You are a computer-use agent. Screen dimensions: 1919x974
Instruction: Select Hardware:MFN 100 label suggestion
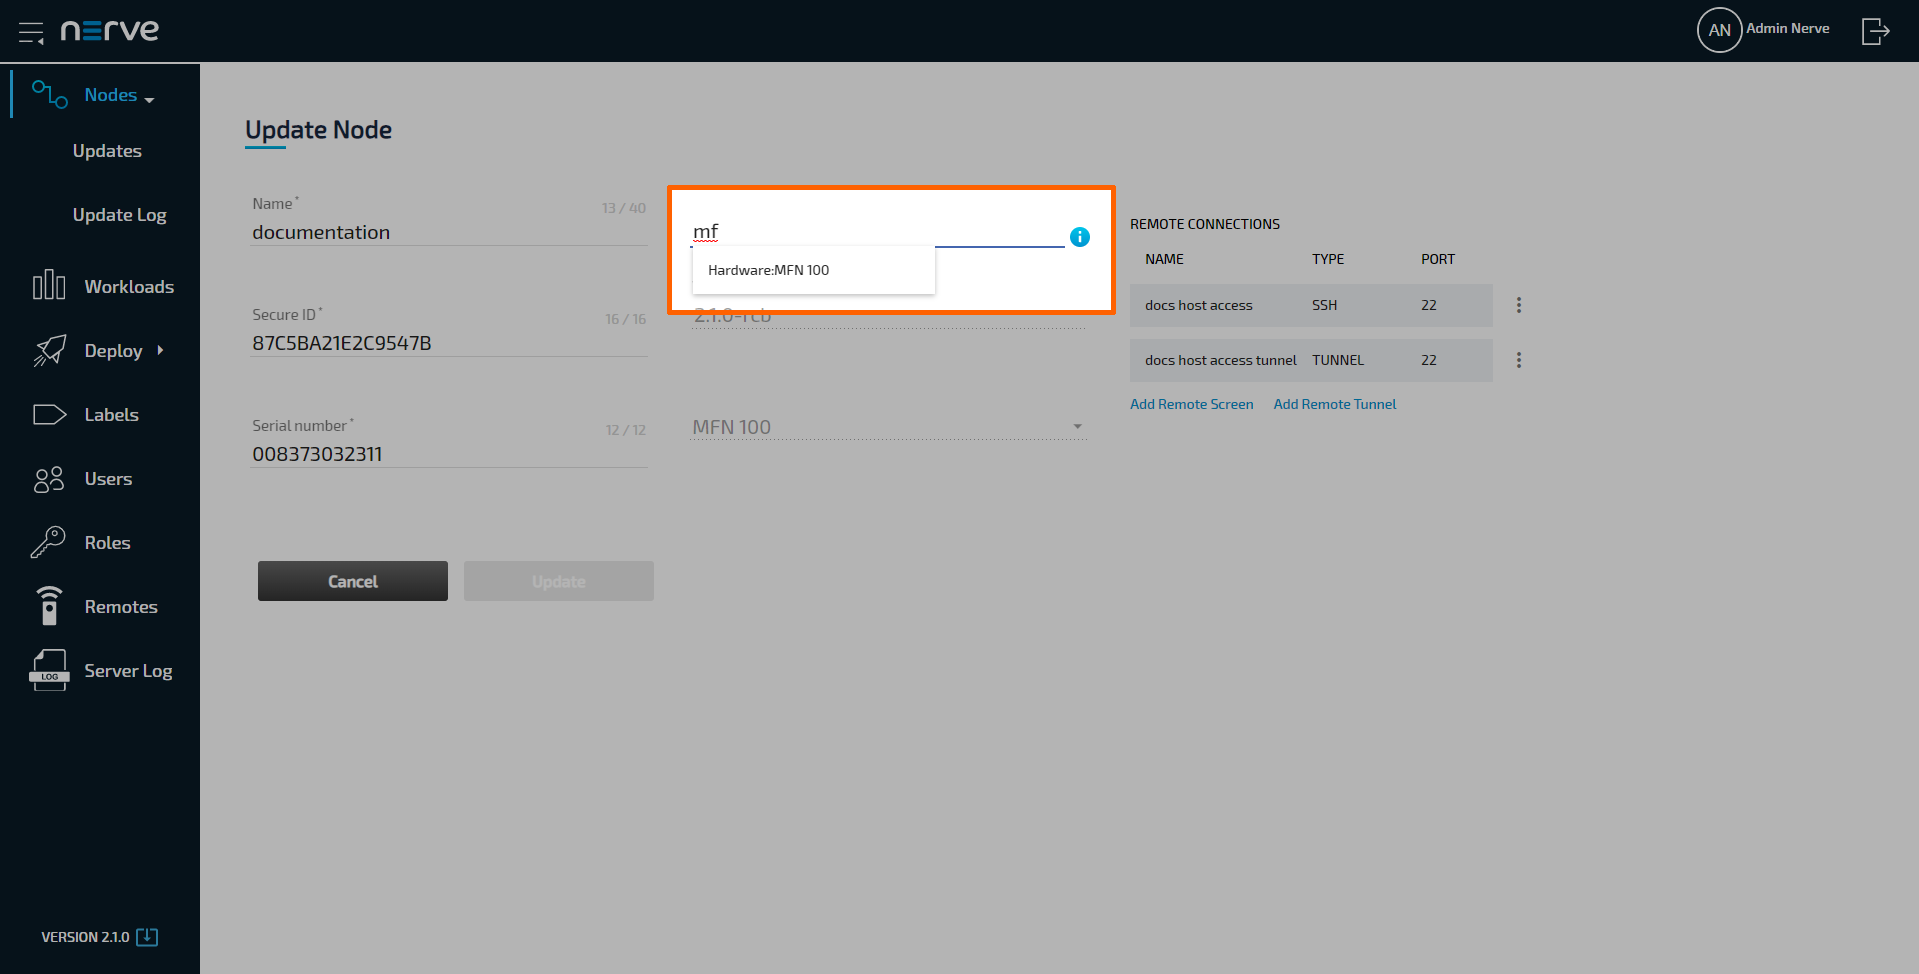[768, 270]
